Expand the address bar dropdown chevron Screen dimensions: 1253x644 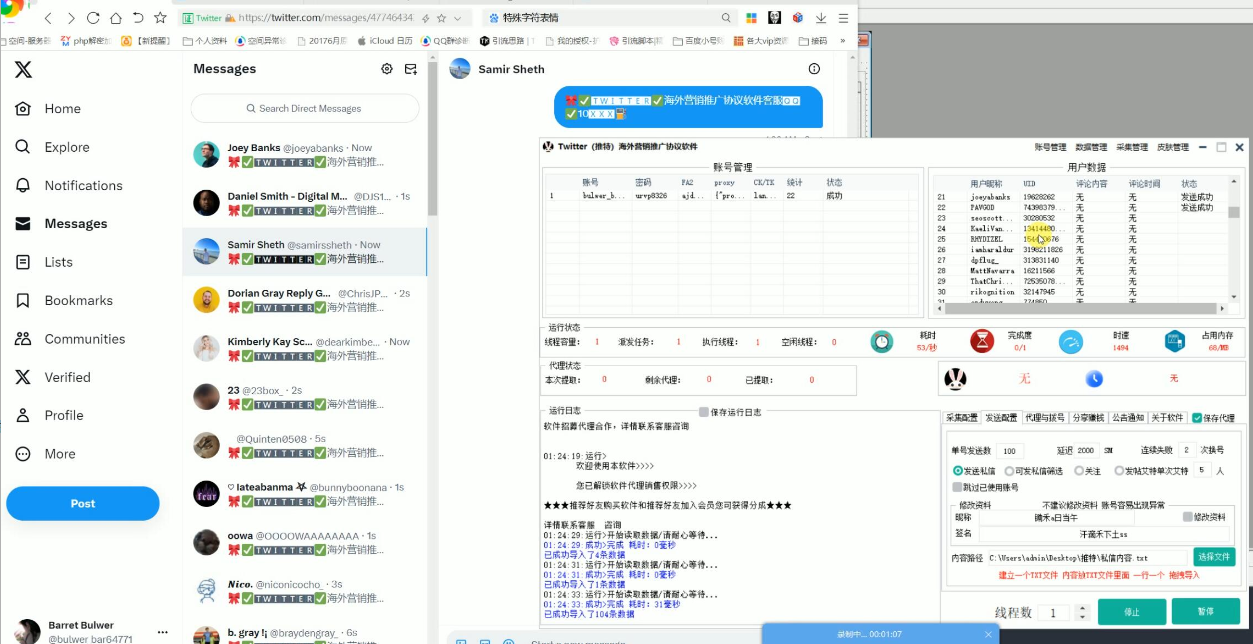coord(458,18)
